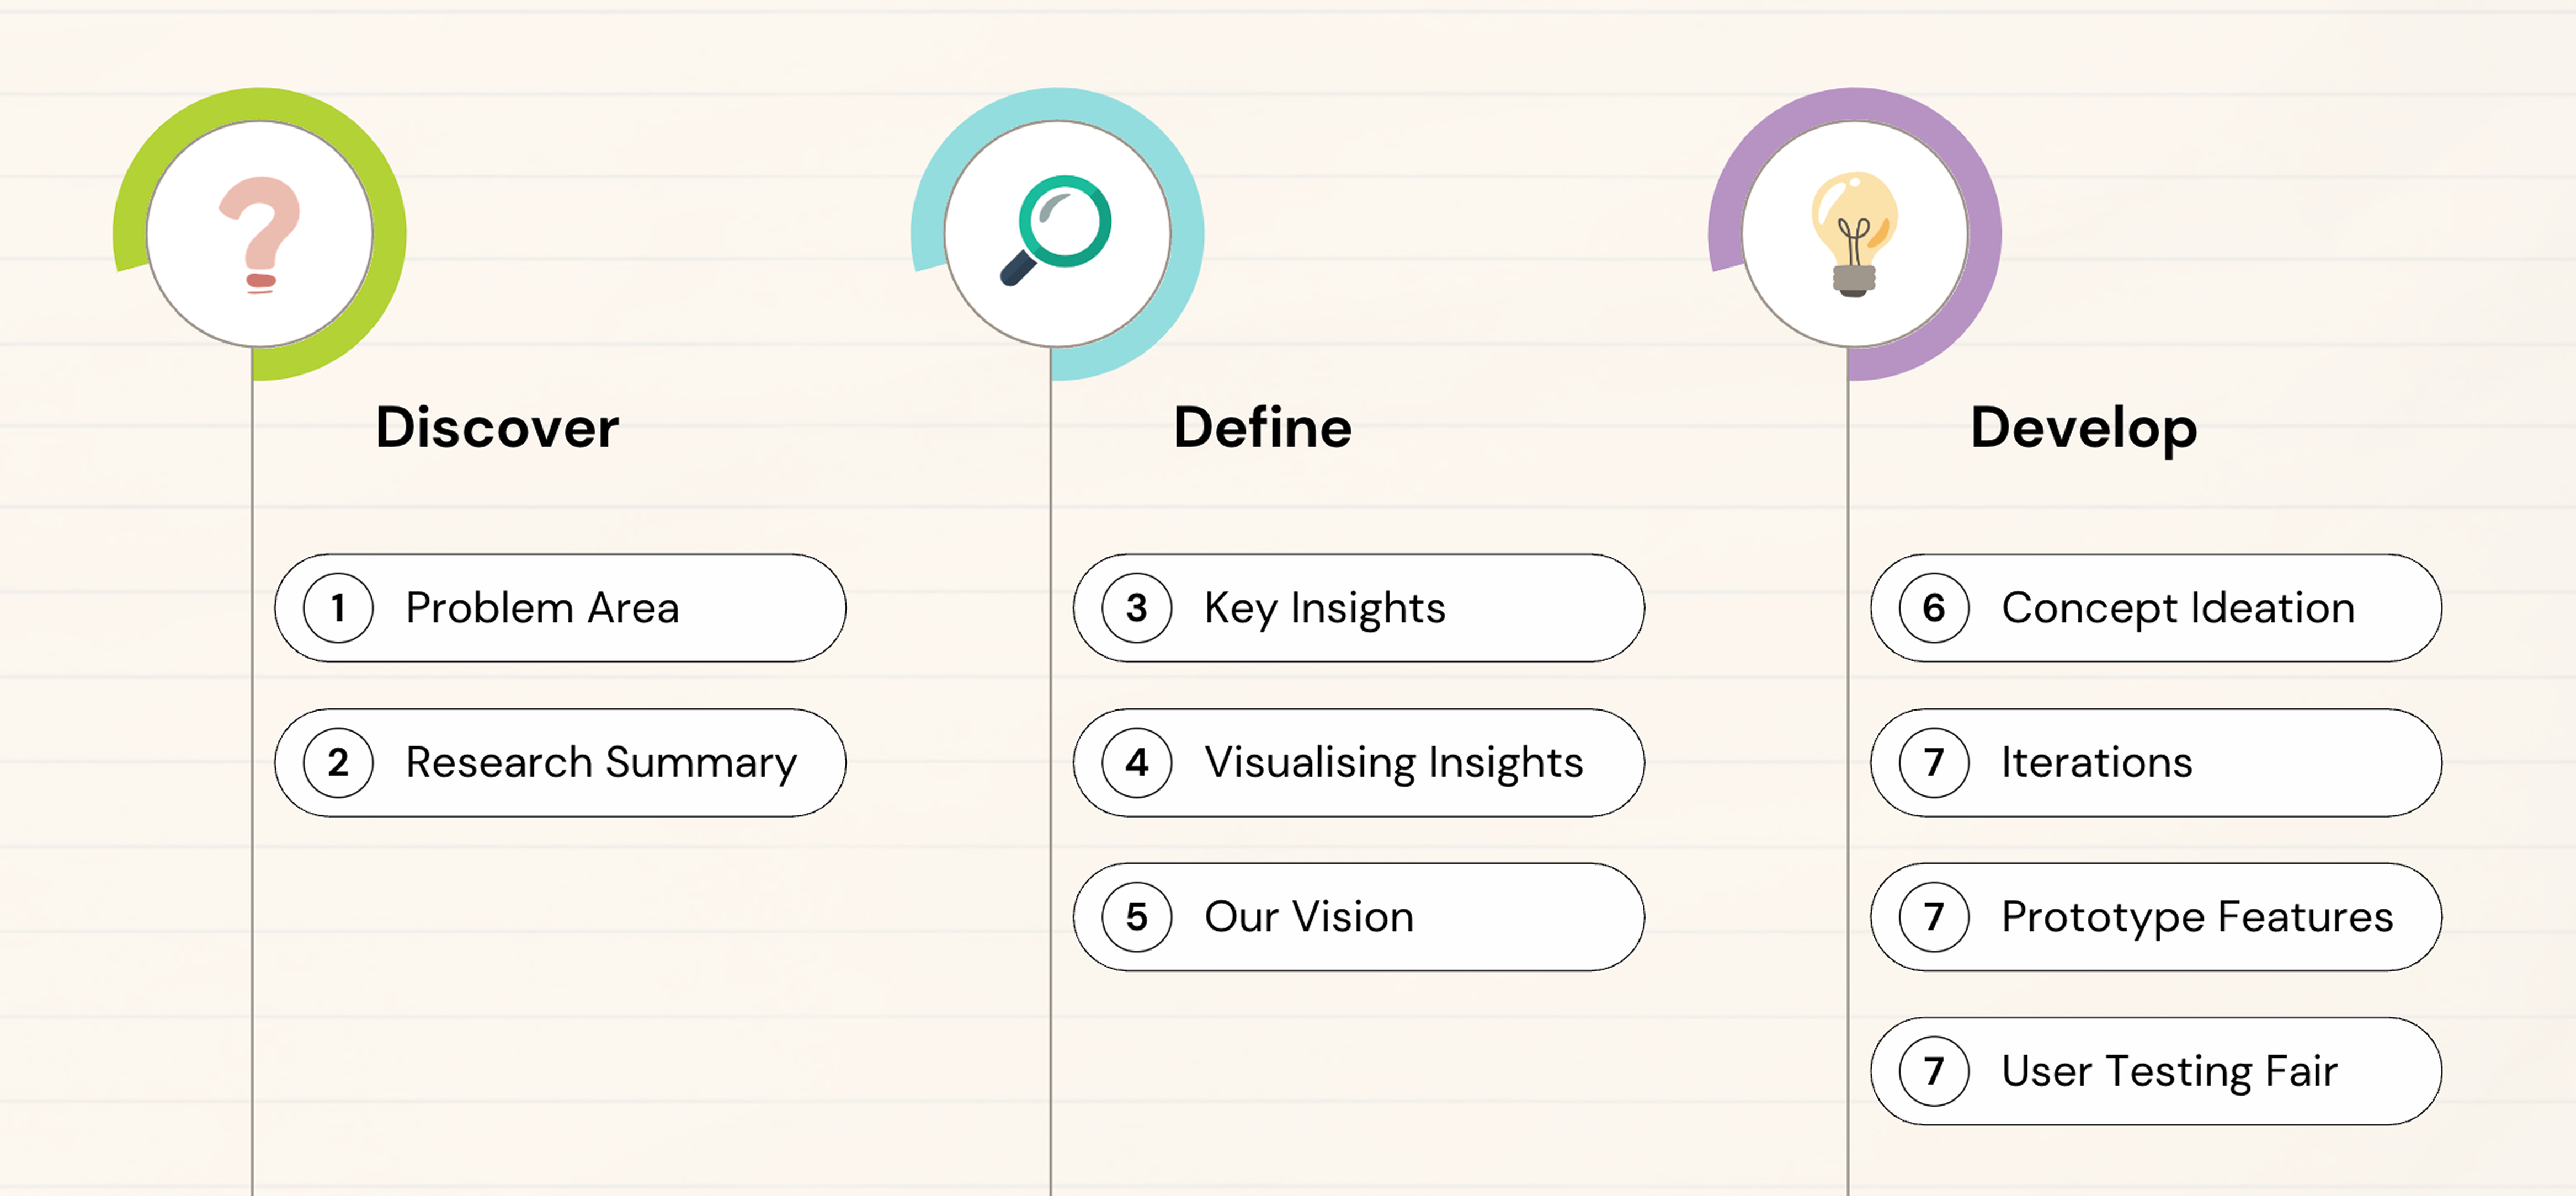Open the Problem Area section
Viewport: 2576px width, 1196px height.
point(560,608)
